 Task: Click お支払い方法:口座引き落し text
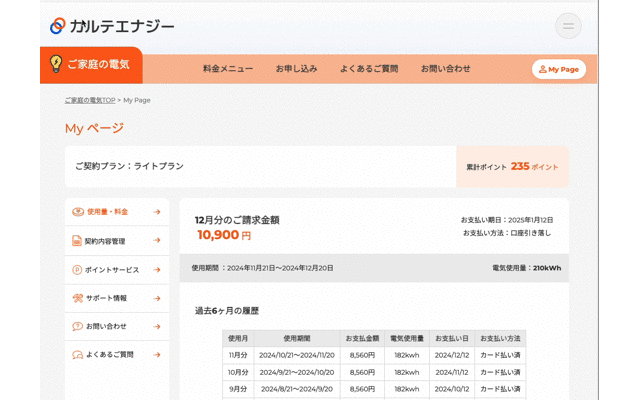507,233
